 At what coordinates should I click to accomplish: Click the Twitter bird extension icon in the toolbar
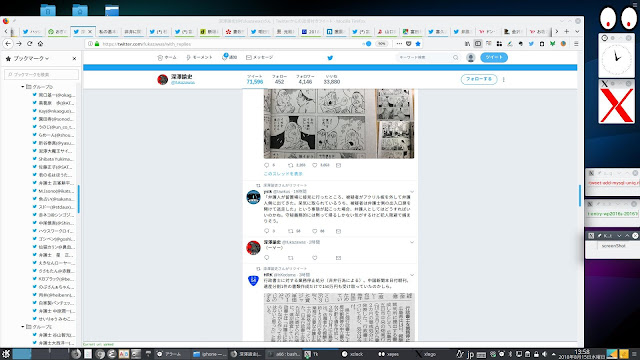point(531,44)
